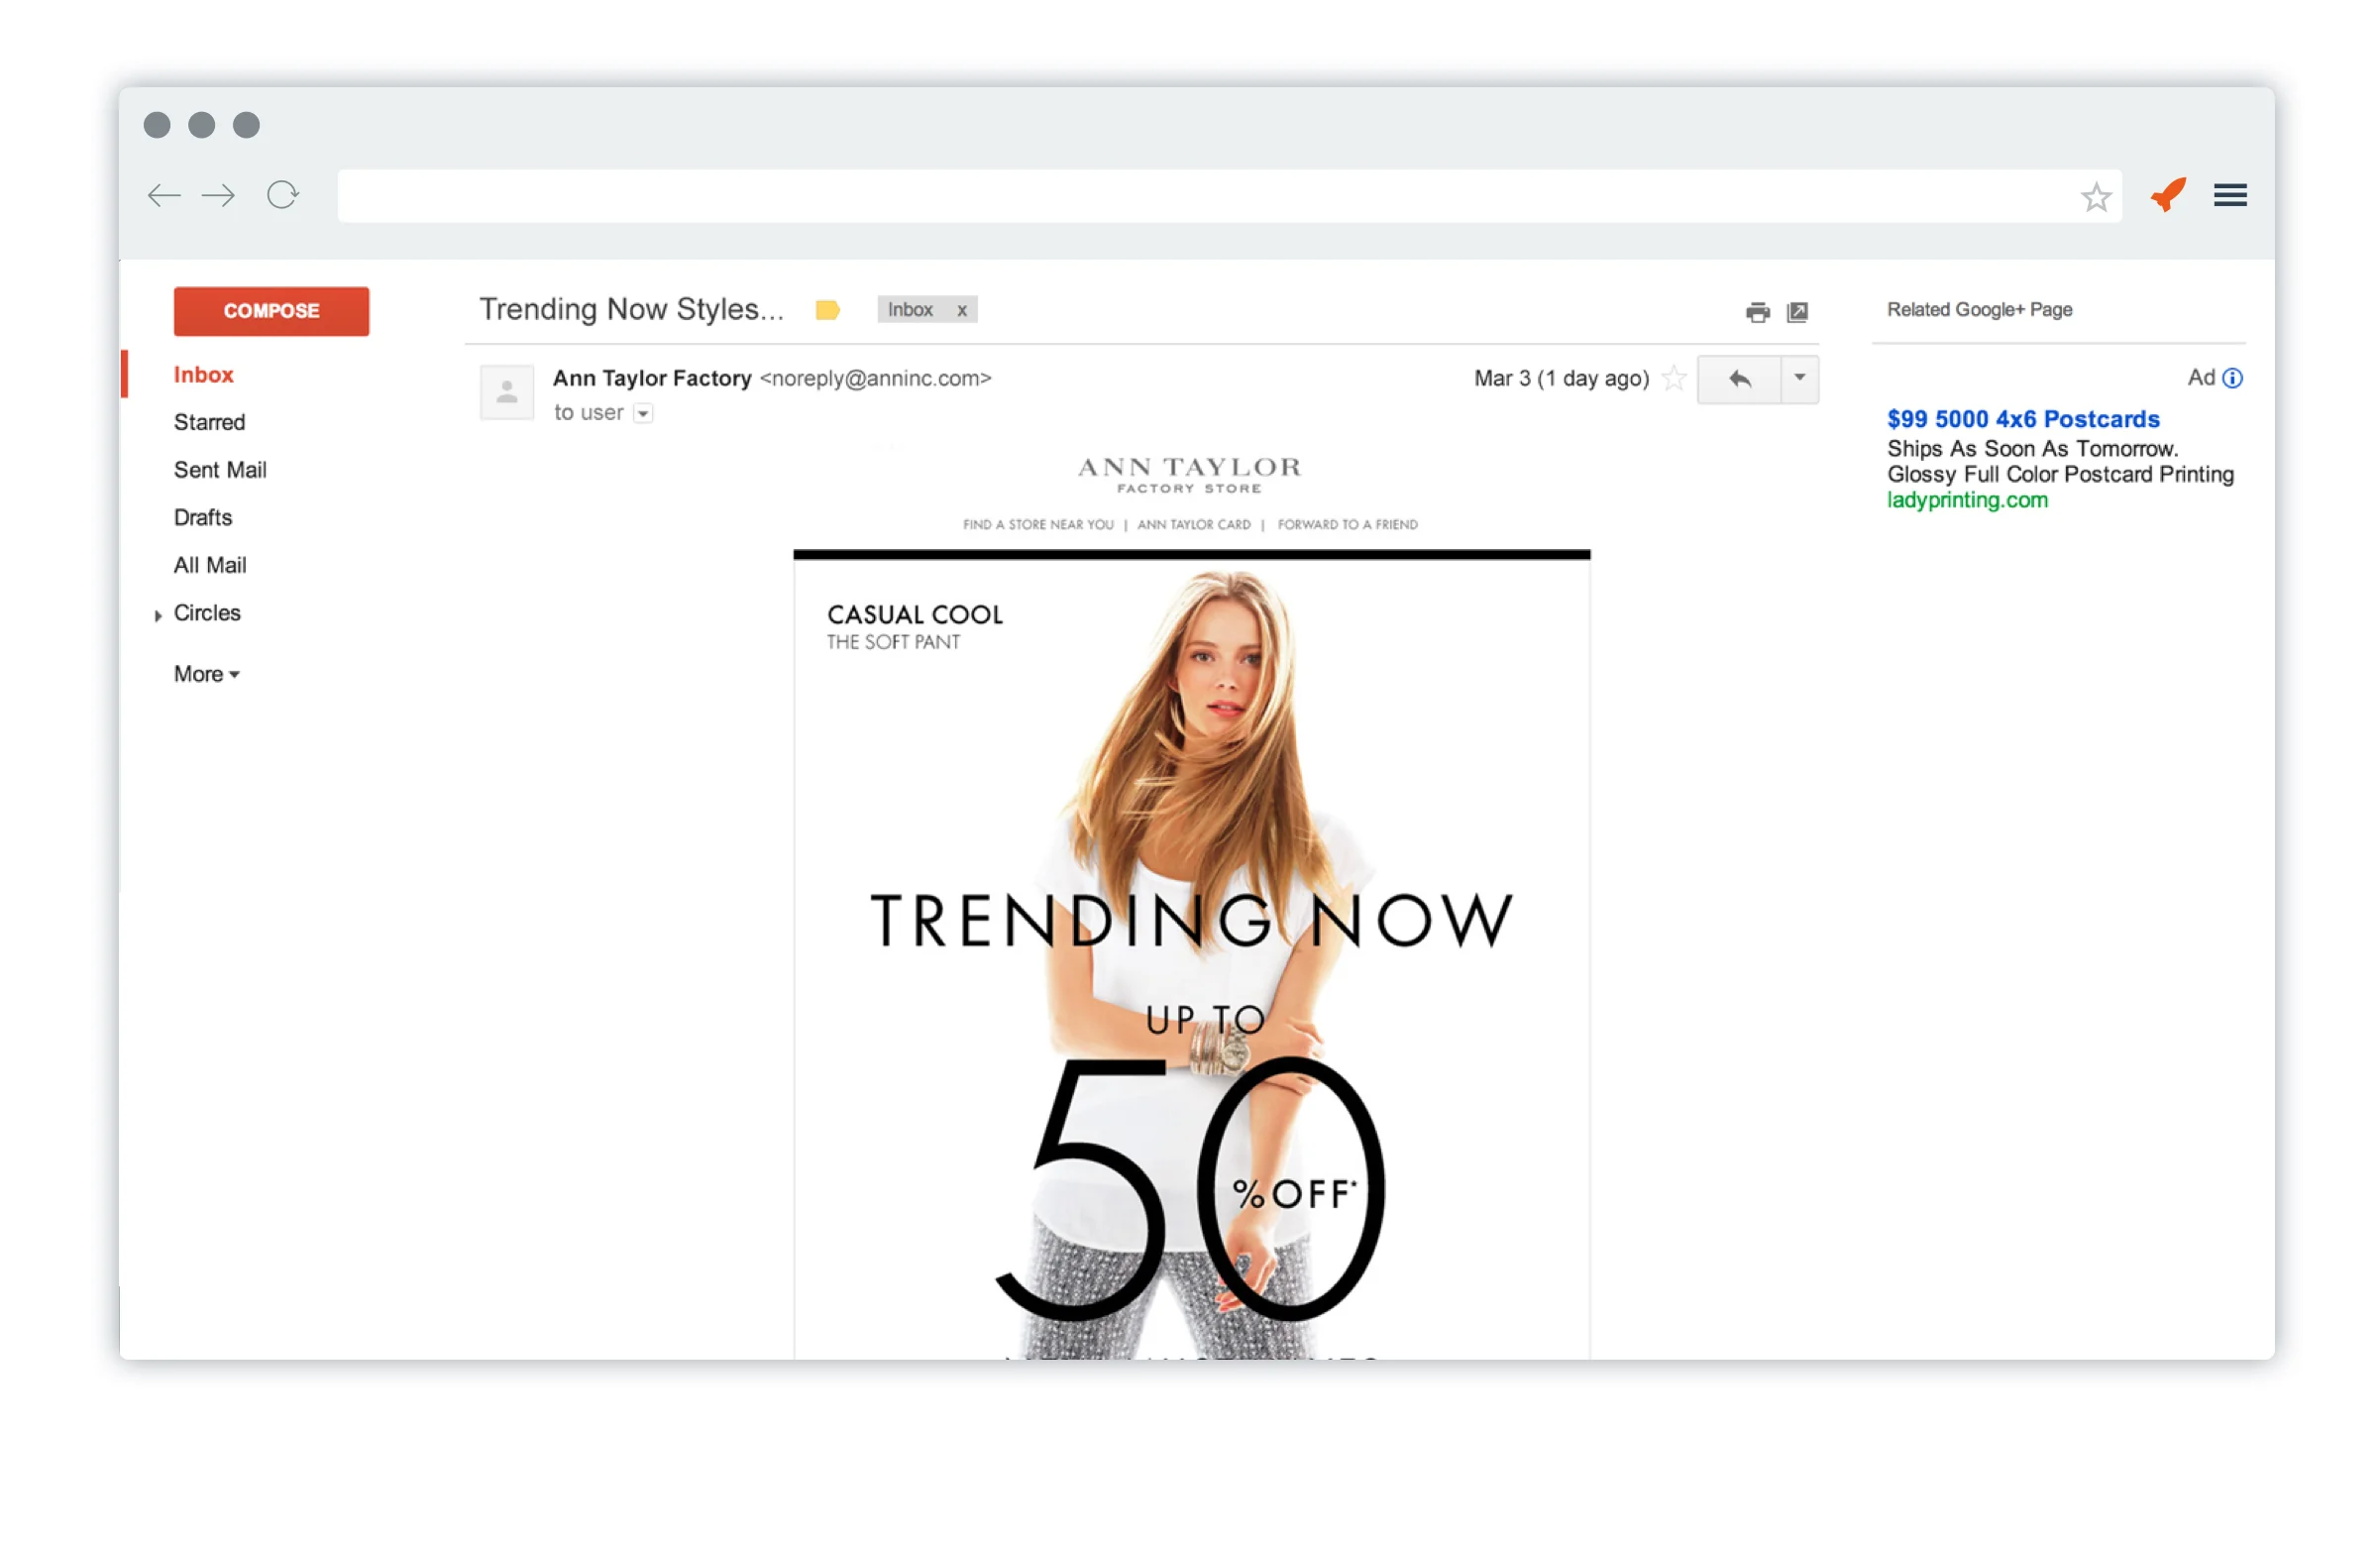Open the email in a new window

tap(1797, 312)
